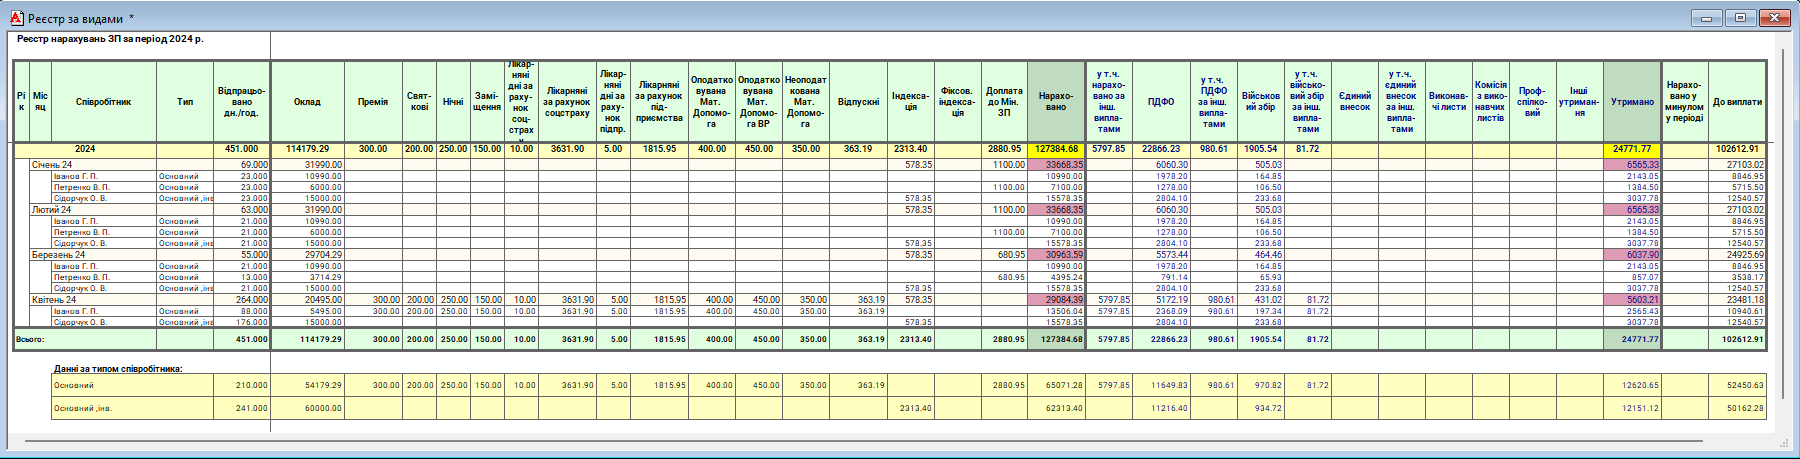Click the app icon in the title bar

[x=16, y=18]
